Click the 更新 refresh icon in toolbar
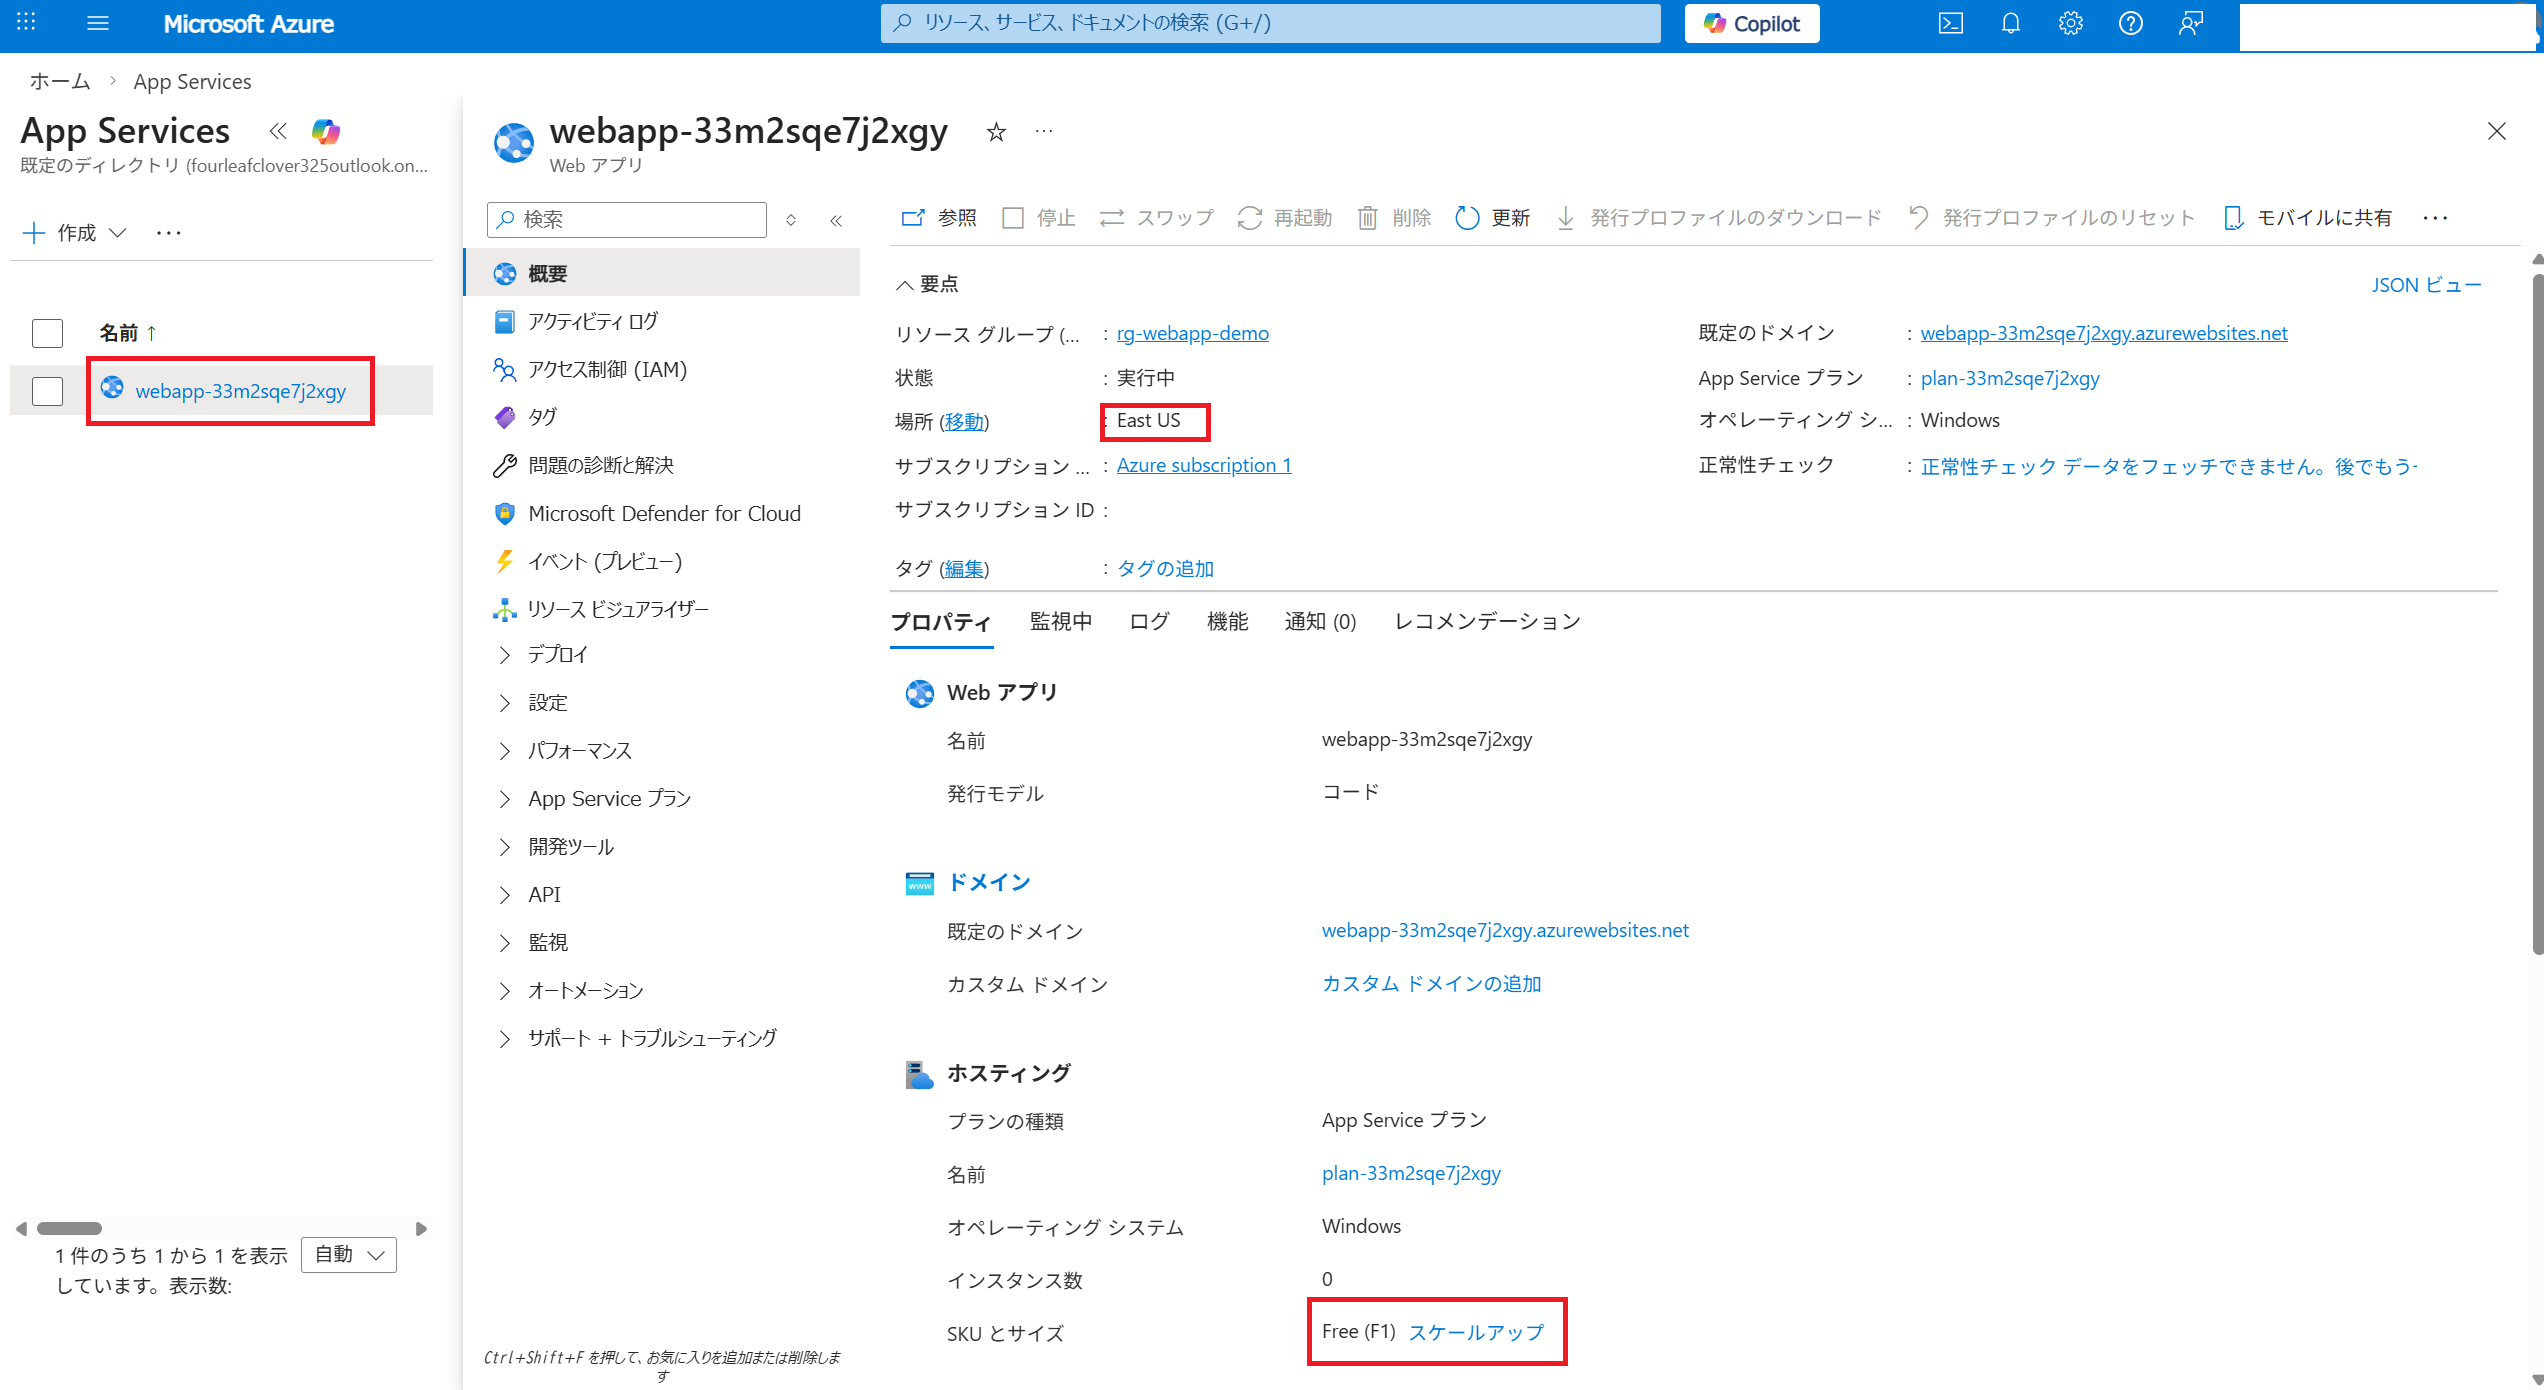This screenshot has width=2544, height=1390. (1467, 218)
